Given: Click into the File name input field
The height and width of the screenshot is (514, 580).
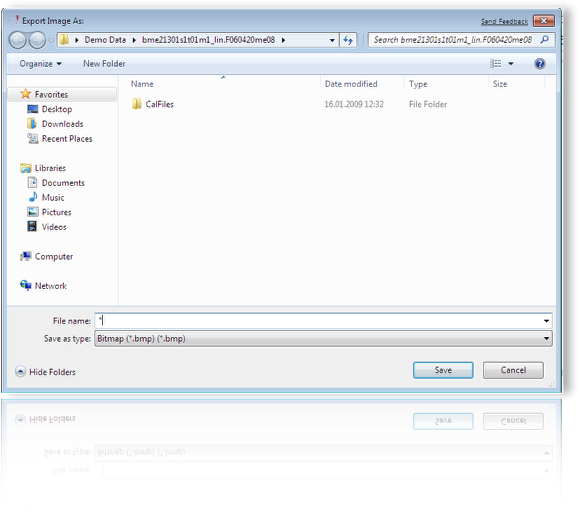Looking at the screenshot, I should pos(318,321).
